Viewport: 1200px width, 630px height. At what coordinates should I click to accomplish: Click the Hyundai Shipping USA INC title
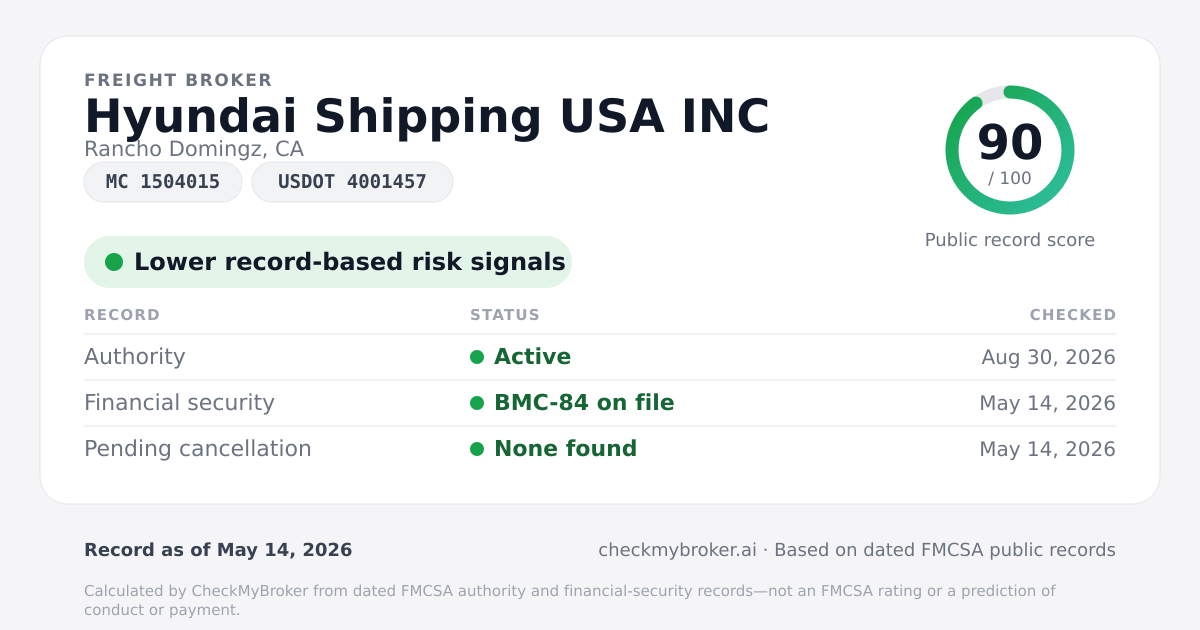pyautogui.click(x=427, y=116)
